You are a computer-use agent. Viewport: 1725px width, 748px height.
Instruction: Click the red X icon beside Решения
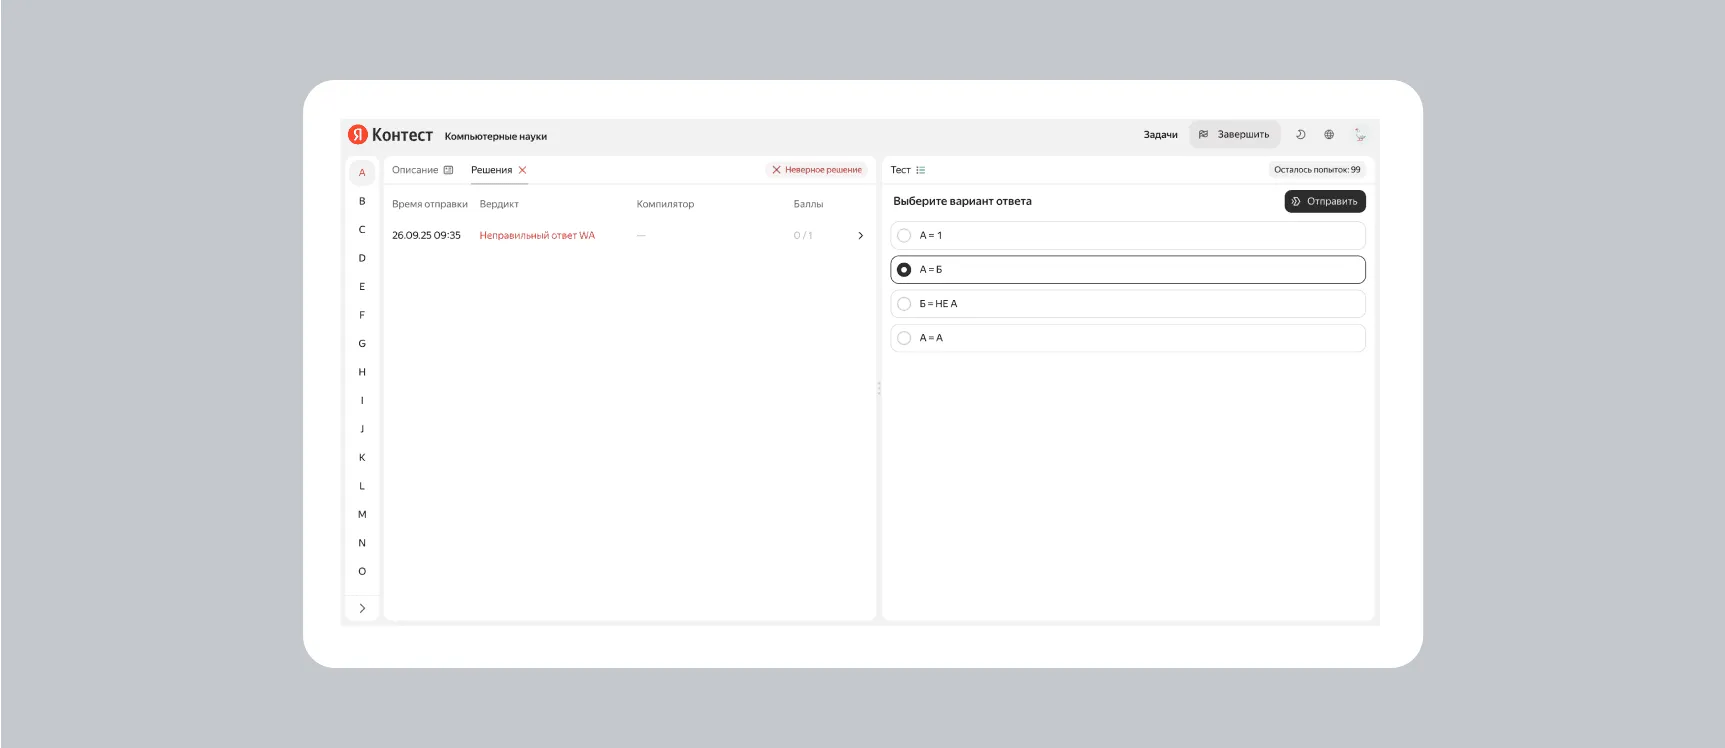(522, 170)
